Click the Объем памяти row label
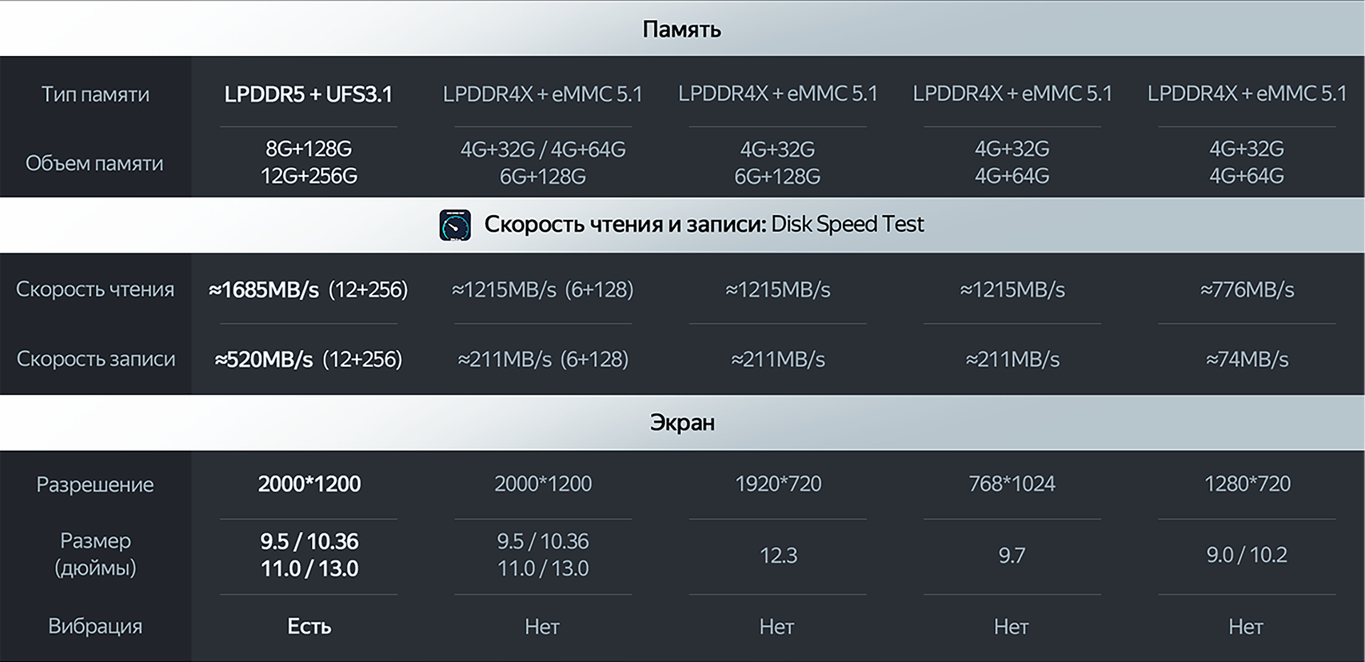Screen dimensions: 1365x662 (95, 163)
